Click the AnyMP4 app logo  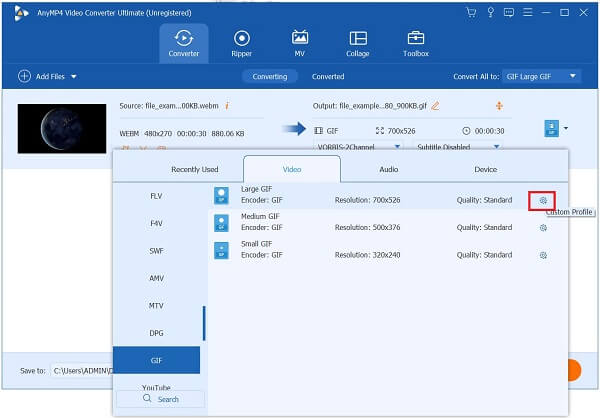pyautogui.click(x=21, y=13)
